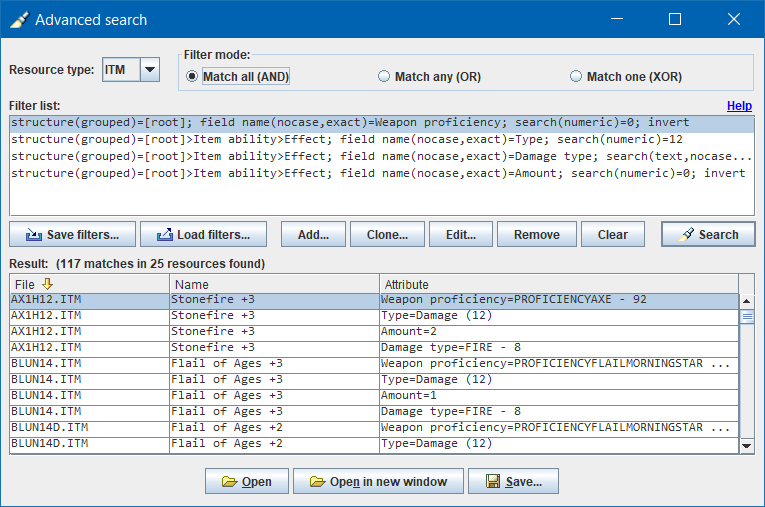The height and width of the screenshot is (507, 765).
Task: Start the search with the Search button
Action: click(x=708, y=235)
